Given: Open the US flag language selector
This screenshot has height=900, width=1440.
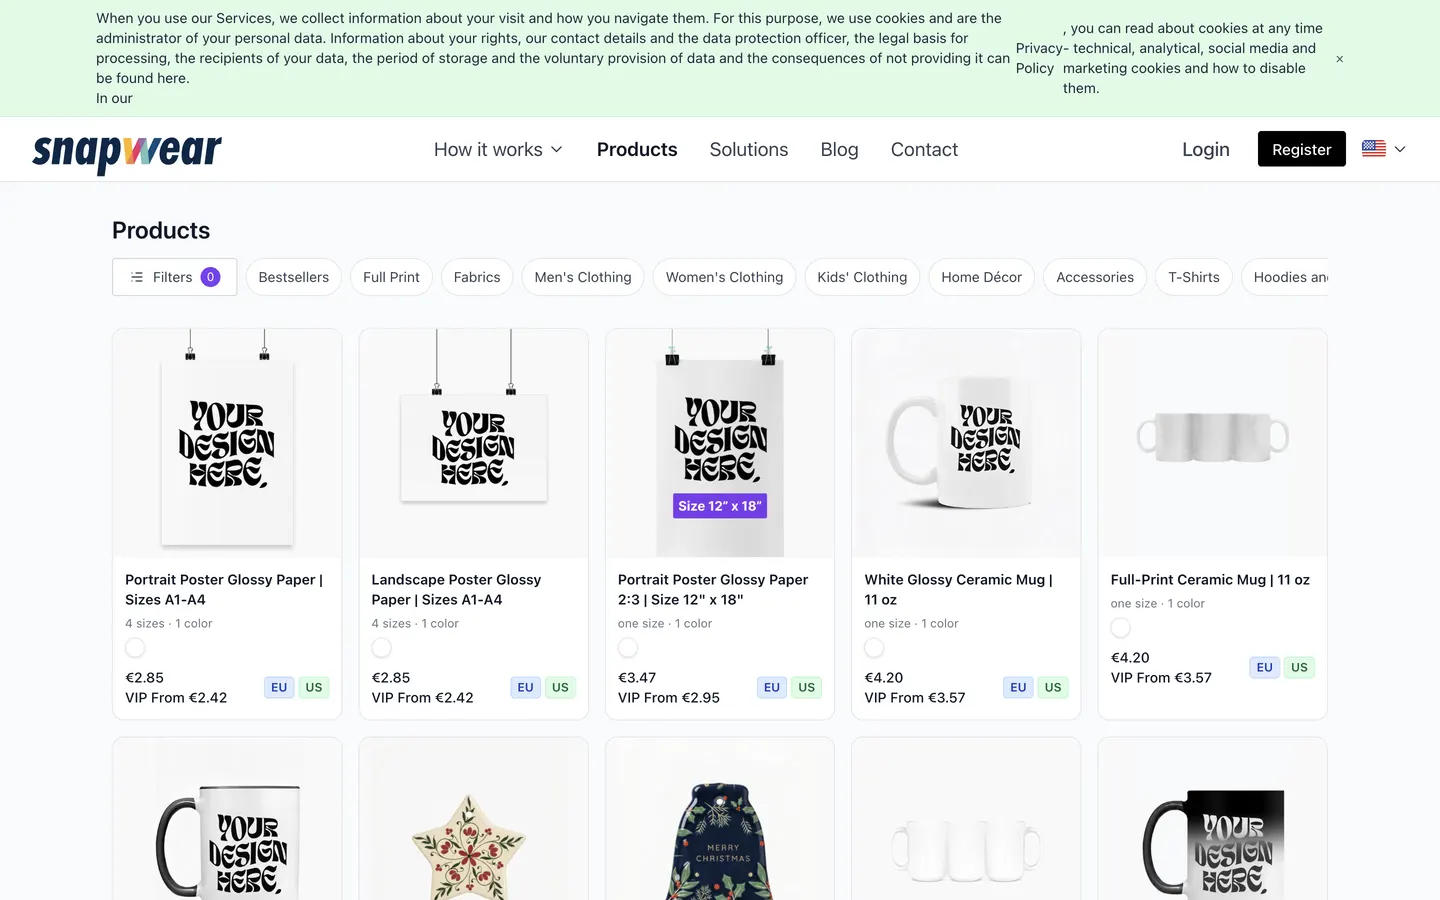Looking at the screenshot, I should click(1384, 149).
